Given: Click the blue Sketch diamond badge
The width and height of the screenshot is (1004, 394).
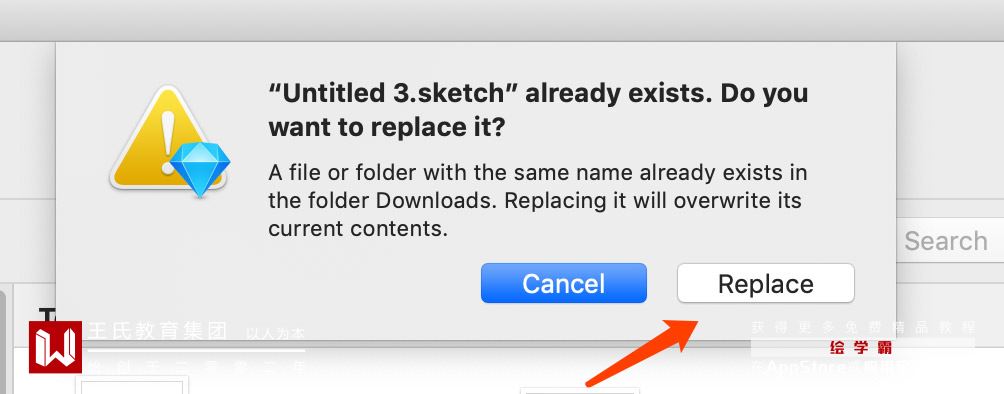Looking at the screenshot, I should tap(200, 169).
